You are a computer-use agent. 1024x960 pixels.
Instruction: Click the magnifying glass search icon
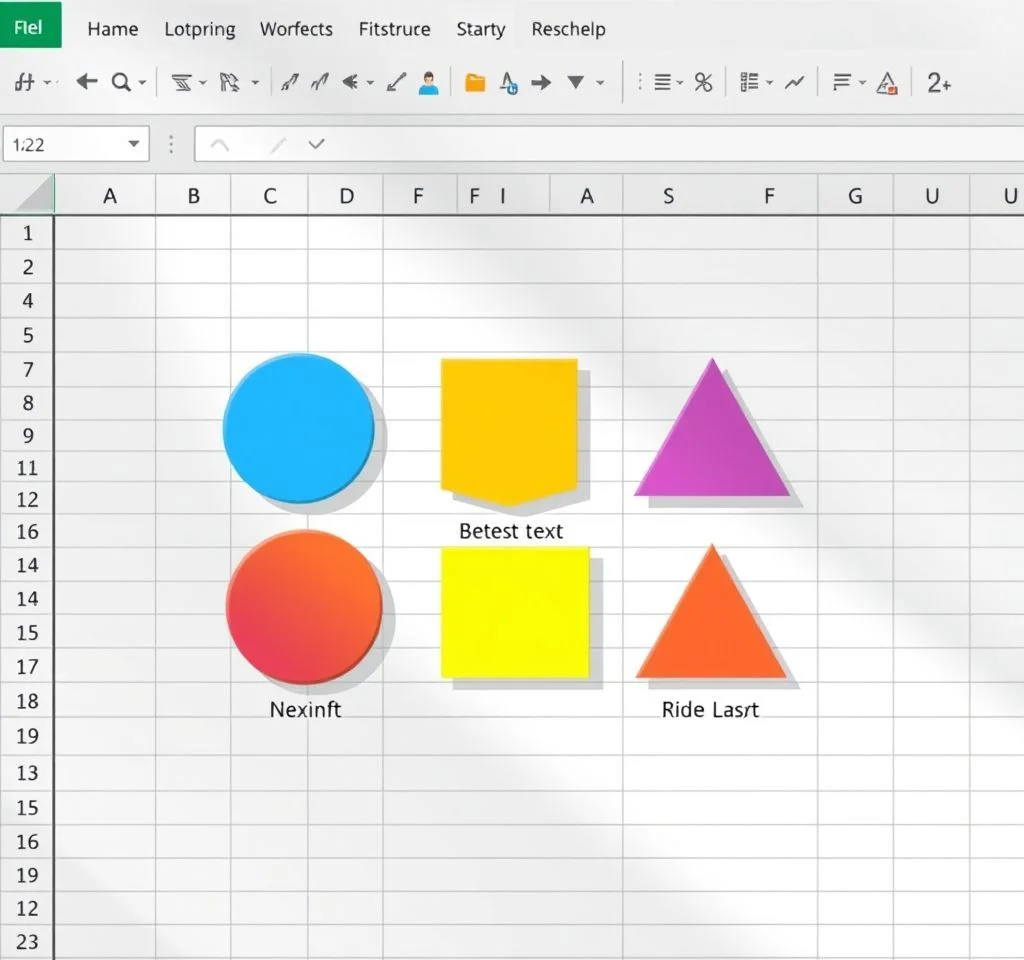point(121,83)
